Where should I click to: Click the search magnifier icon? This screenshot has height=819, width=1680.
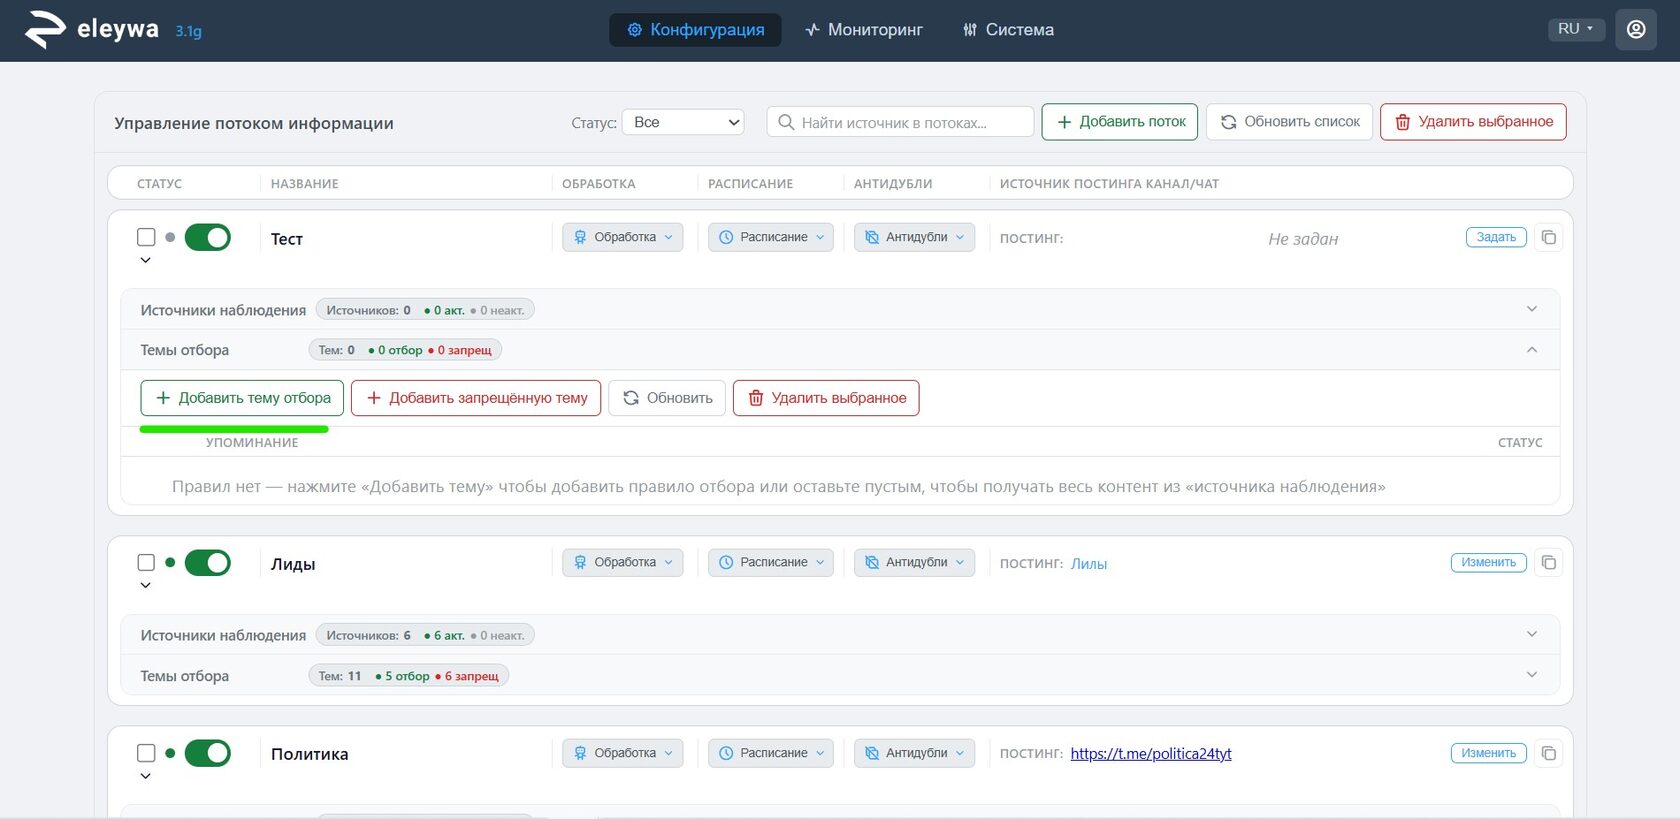786,122
